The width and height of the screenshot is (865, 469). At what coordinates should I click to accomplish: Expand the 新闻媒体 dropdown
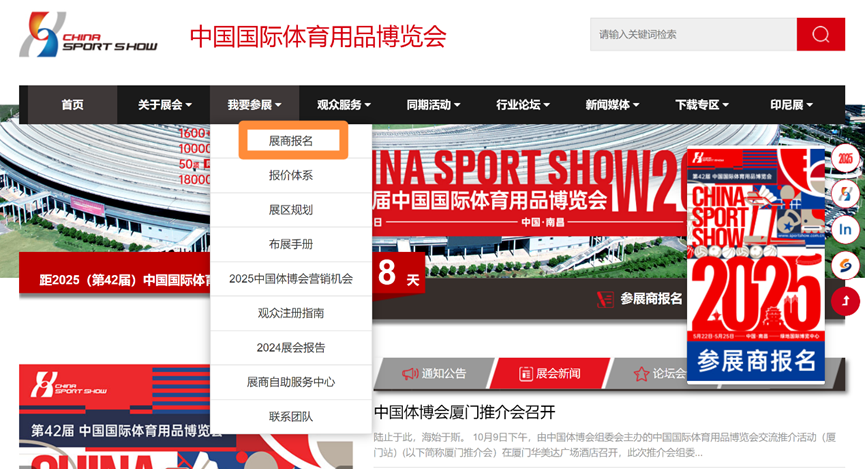click(612, 104)
